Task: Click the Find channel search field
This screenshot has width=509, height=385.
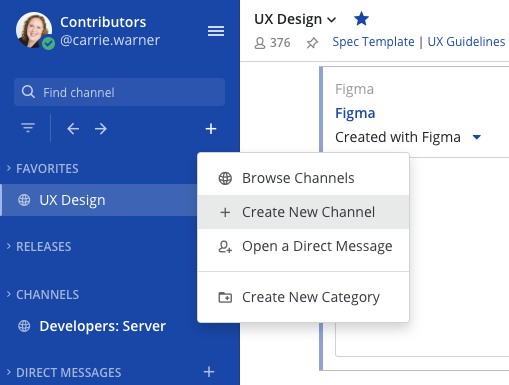Action: [119, 92]
